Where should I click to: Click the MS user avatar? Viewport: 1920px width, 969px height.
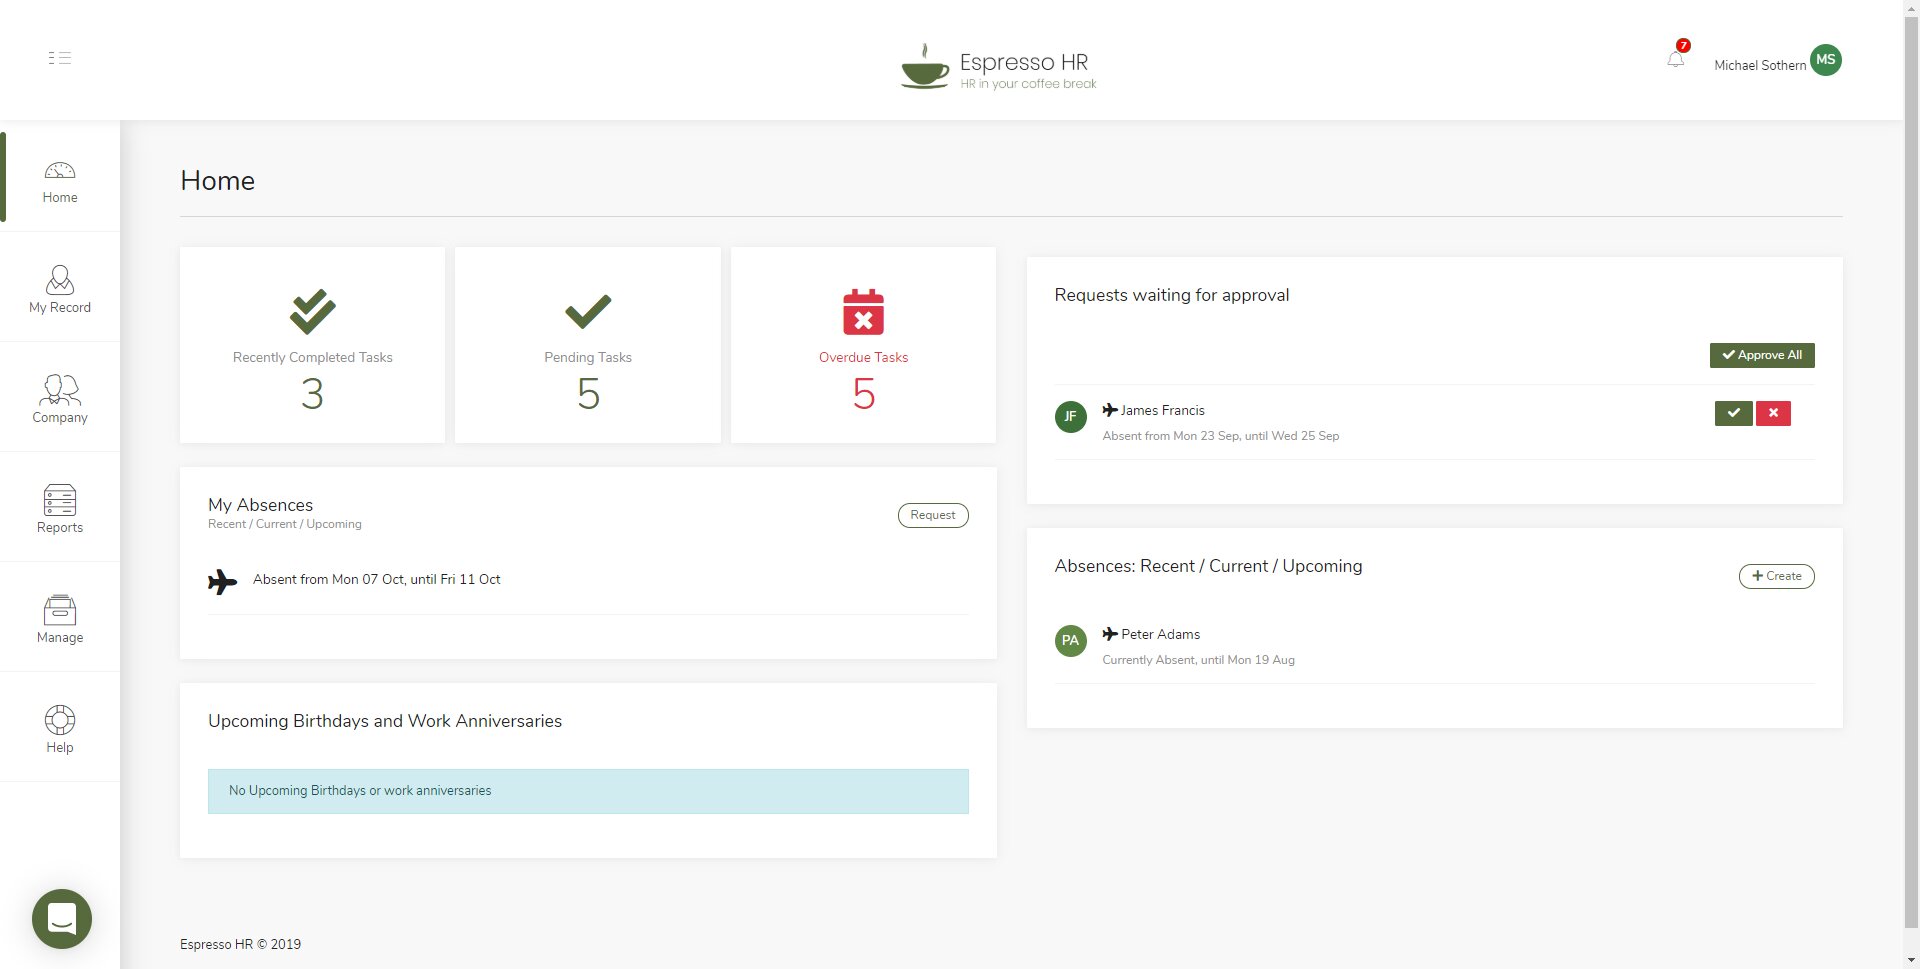(x=1825, y=60)
